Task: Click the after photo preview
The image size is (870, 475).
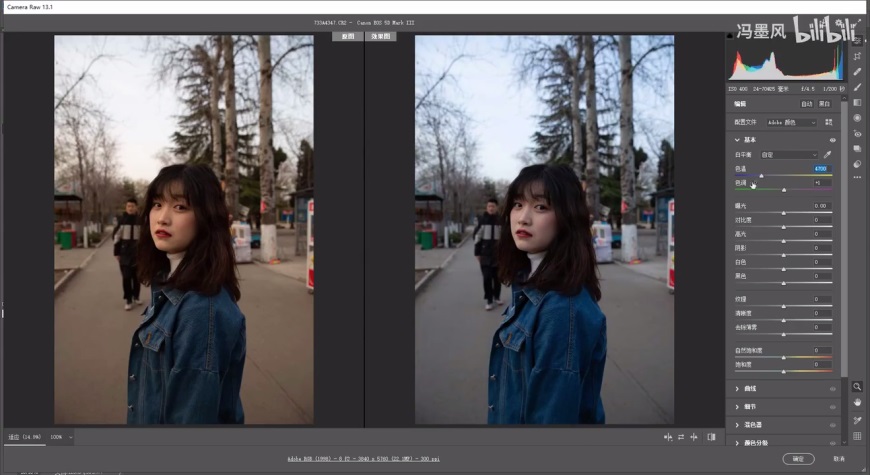Action: 544,230
